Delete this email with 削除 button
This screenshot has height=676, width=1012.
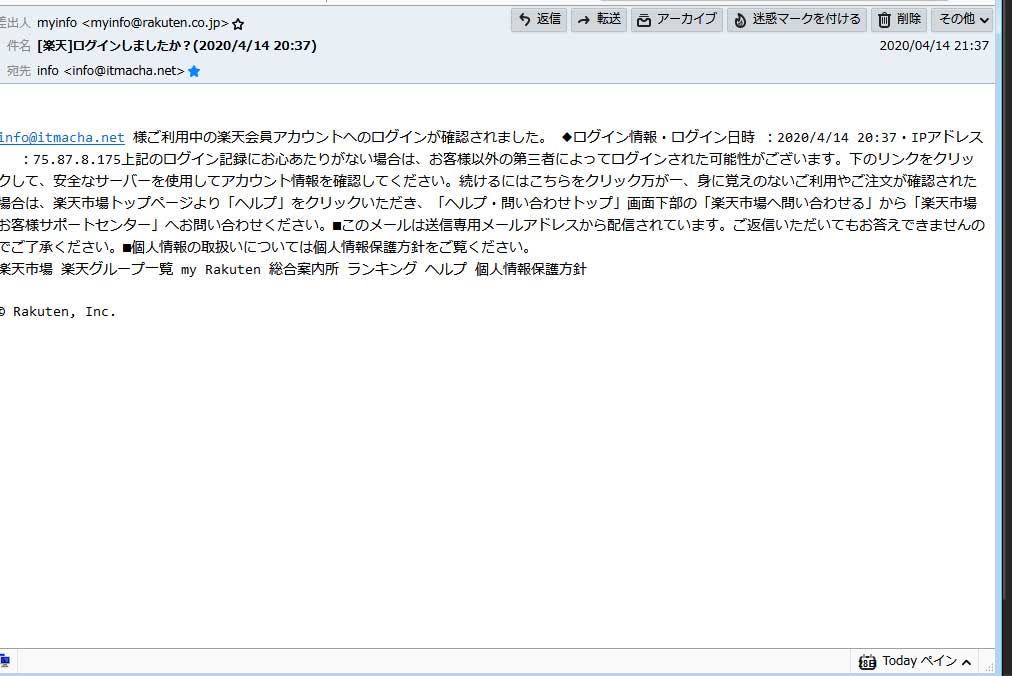[898, 20]
